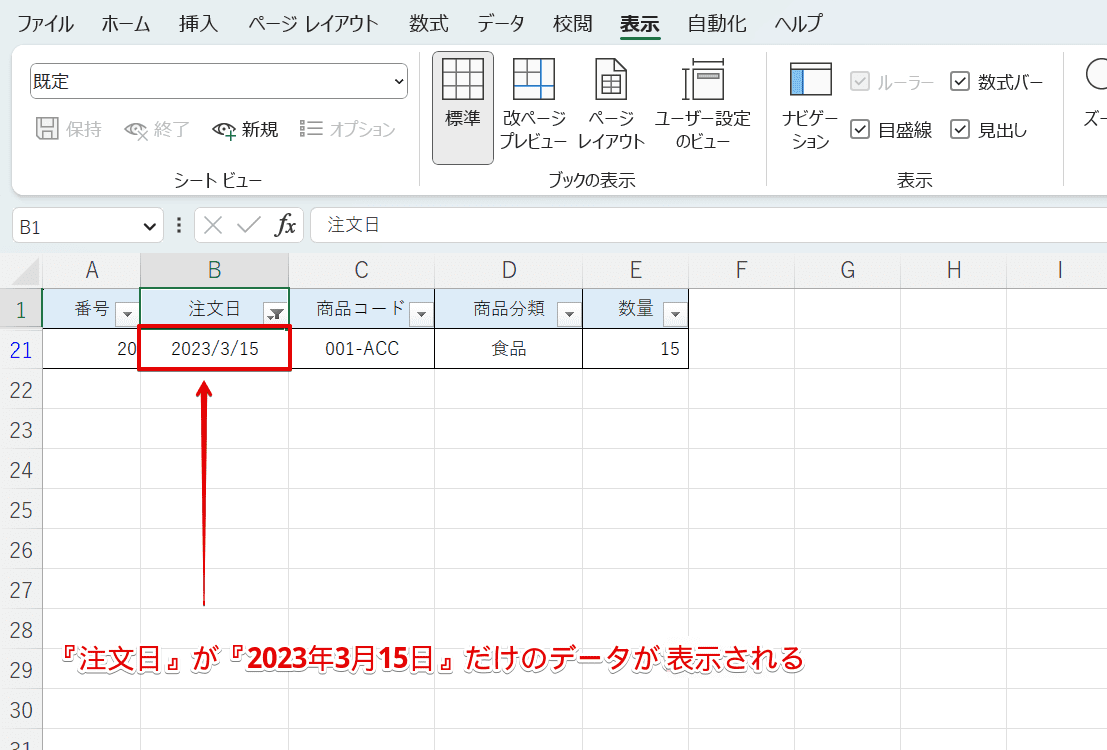Image resolution: width=1107 pixels, height=750 pixels.
Task: Open the 商品分類 column filter dropdown
Action: (569, 314)
